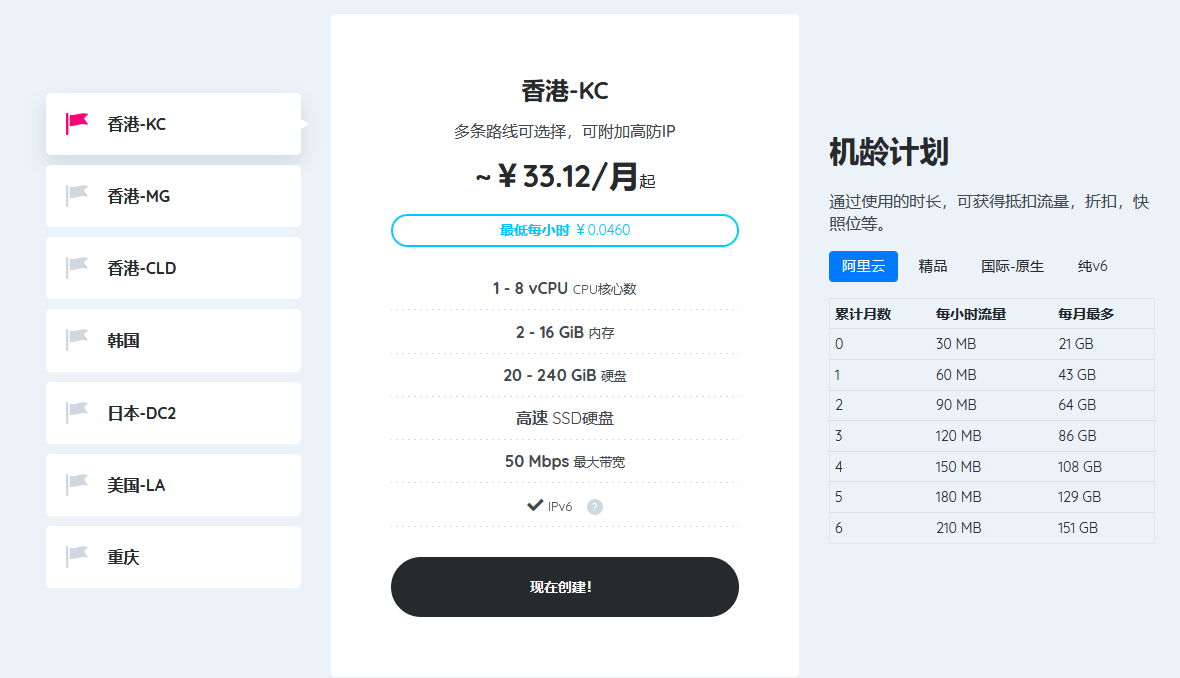Click the 1 - 8 vCPU spec row
1180x678 pixels.
tap(564, 288)
